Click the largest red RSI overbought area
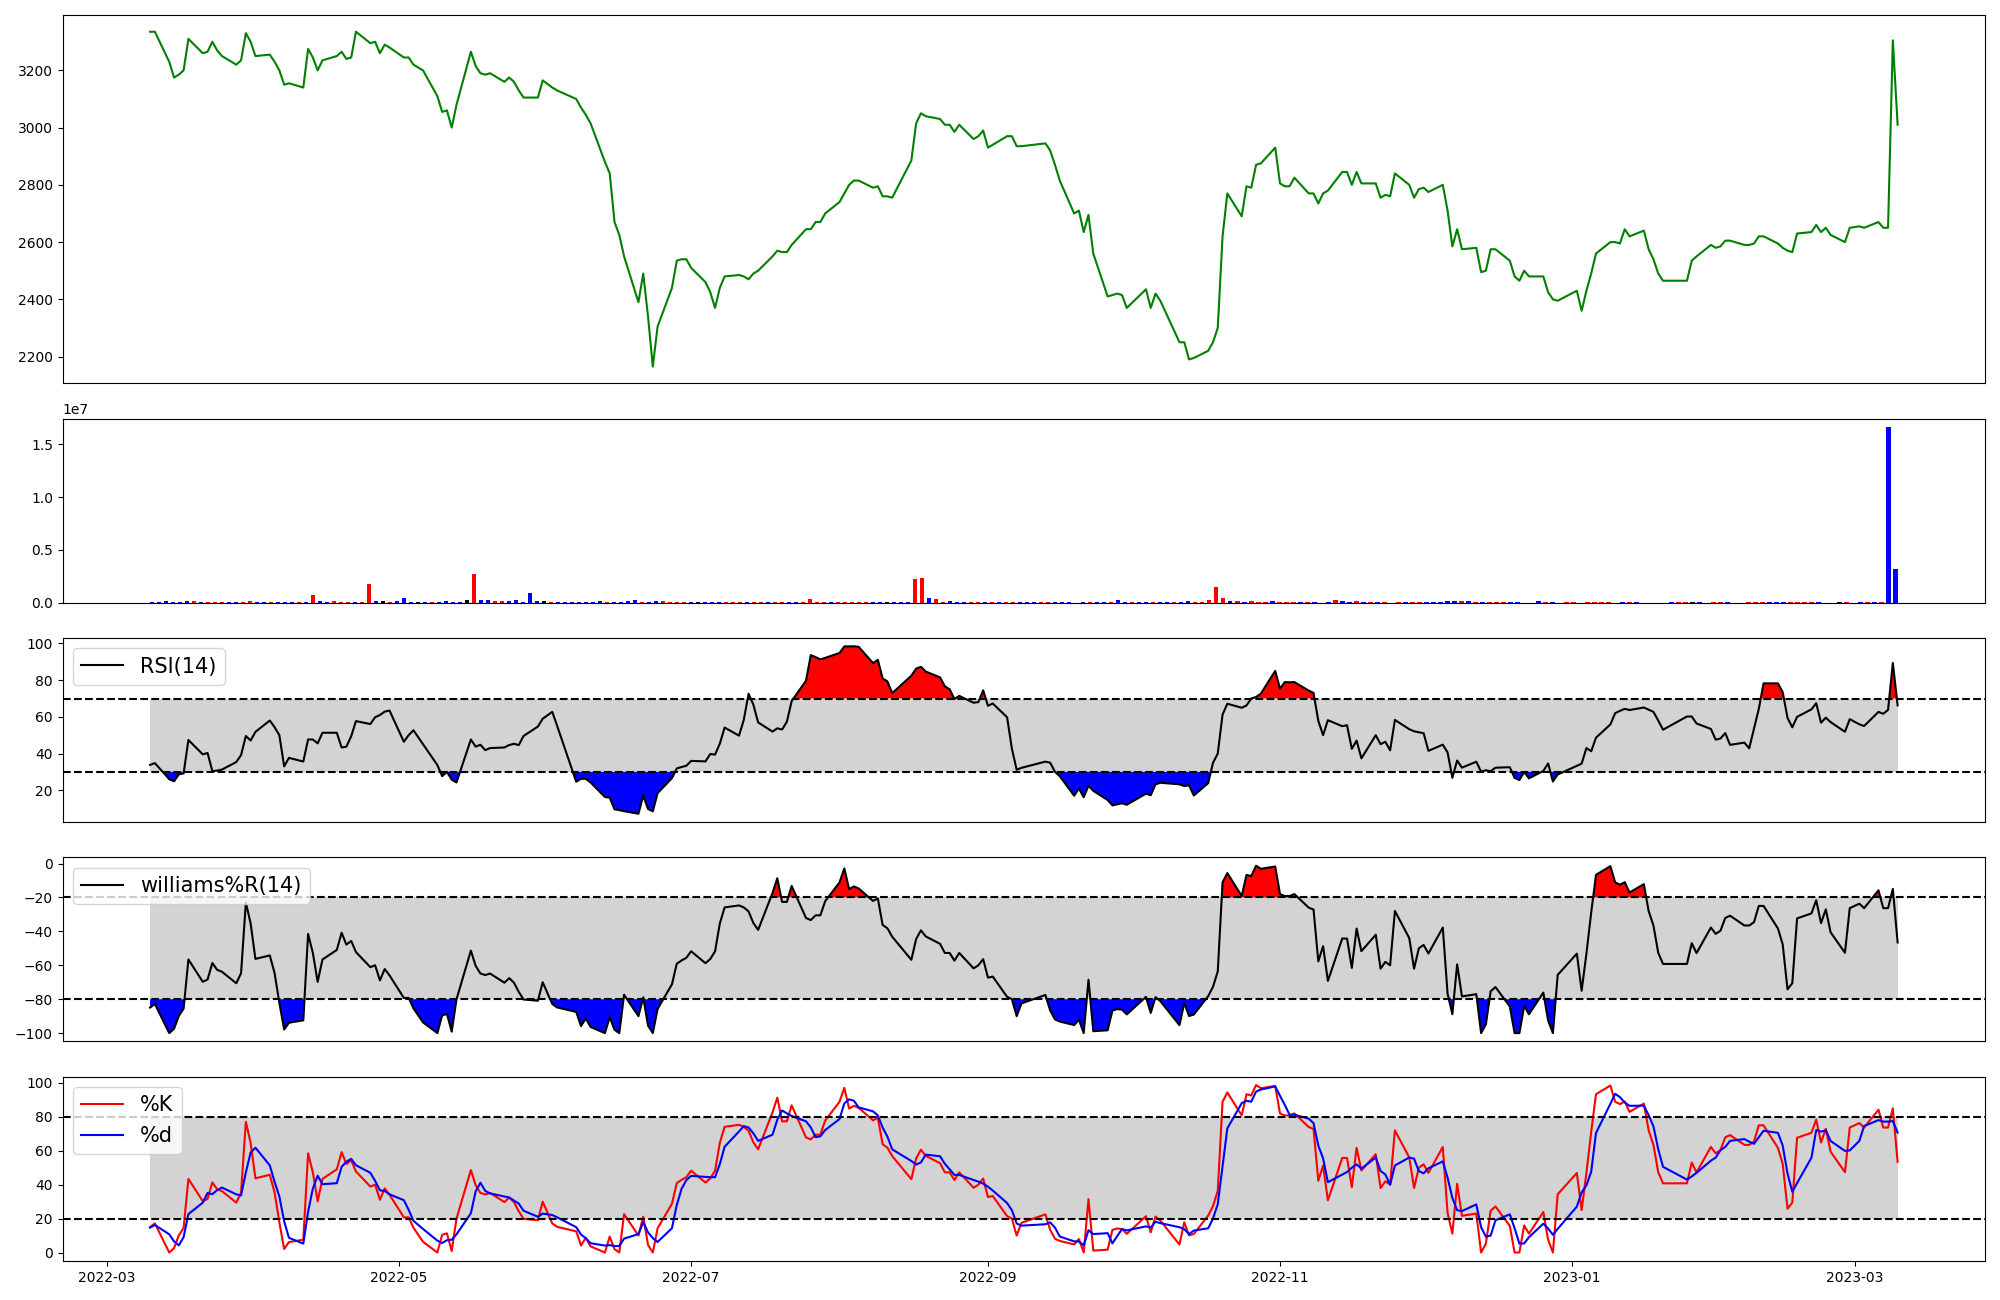 (x=850, y=677)
